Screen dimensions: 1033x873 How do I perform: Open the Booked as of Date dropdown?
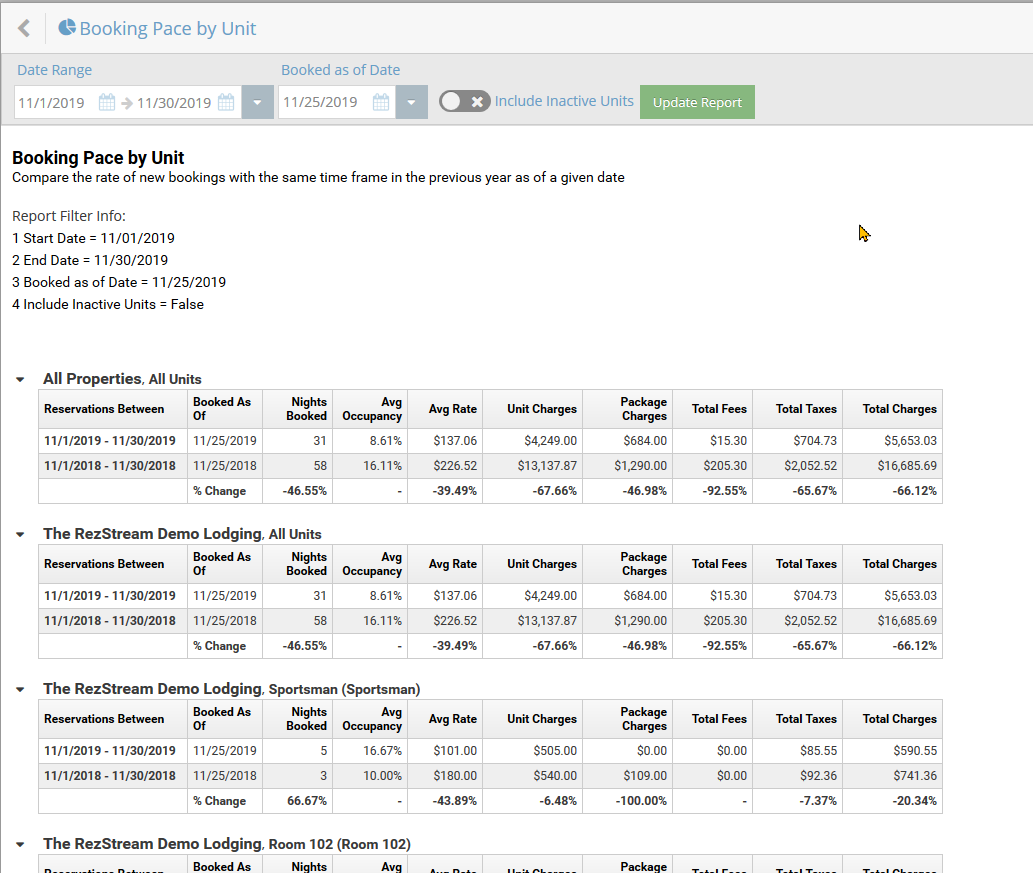[411, 102]
